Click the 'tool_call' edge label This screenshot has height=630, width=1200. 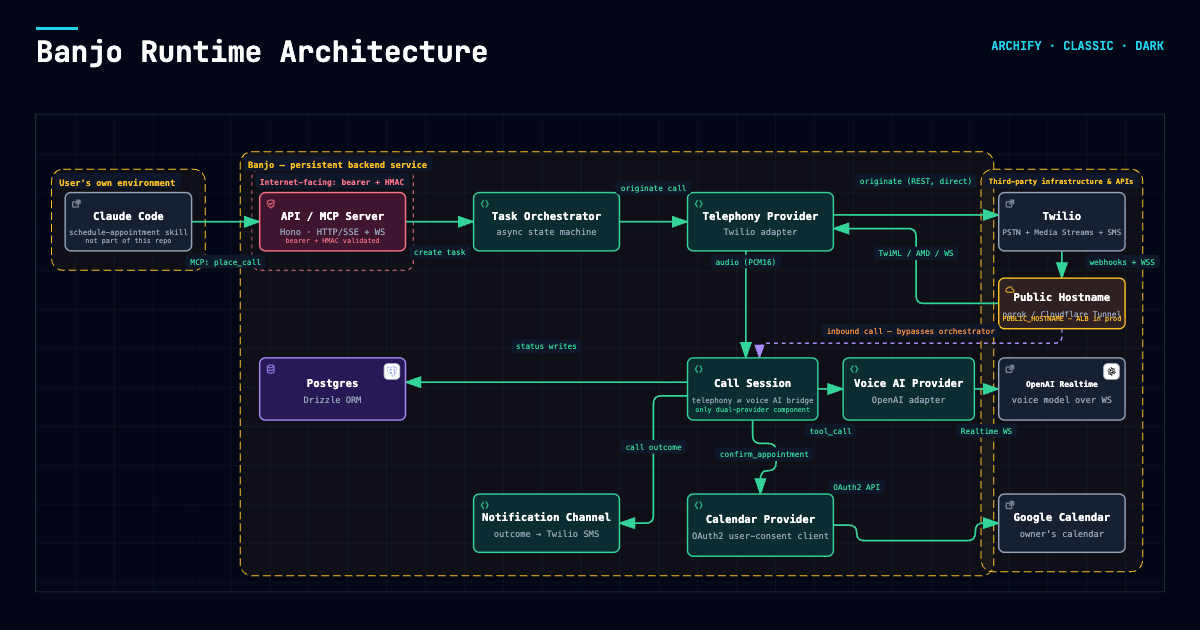[x=831, y=431]
